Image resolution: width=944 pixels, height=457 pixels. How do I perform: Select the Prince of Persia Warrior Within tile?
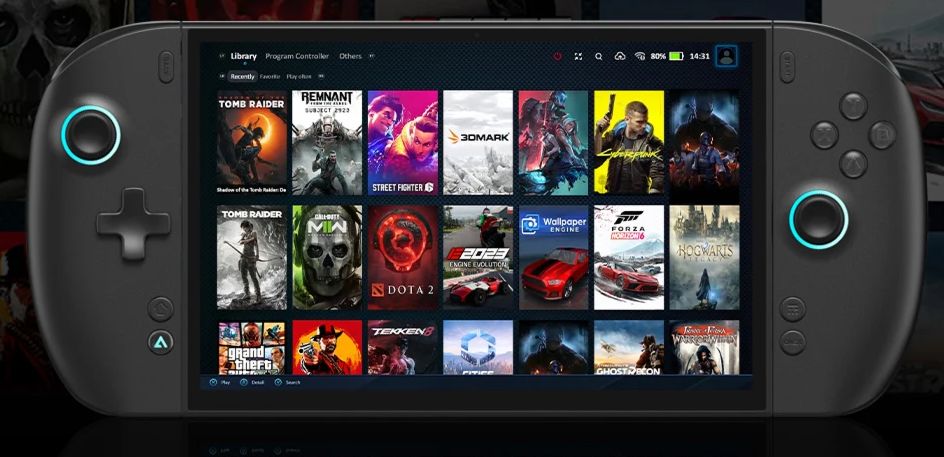tap(704, 347)
